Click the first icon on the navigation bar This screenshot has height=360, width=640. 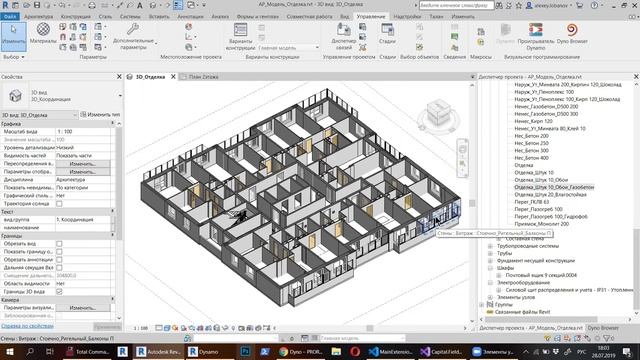[x=462, y=148]
